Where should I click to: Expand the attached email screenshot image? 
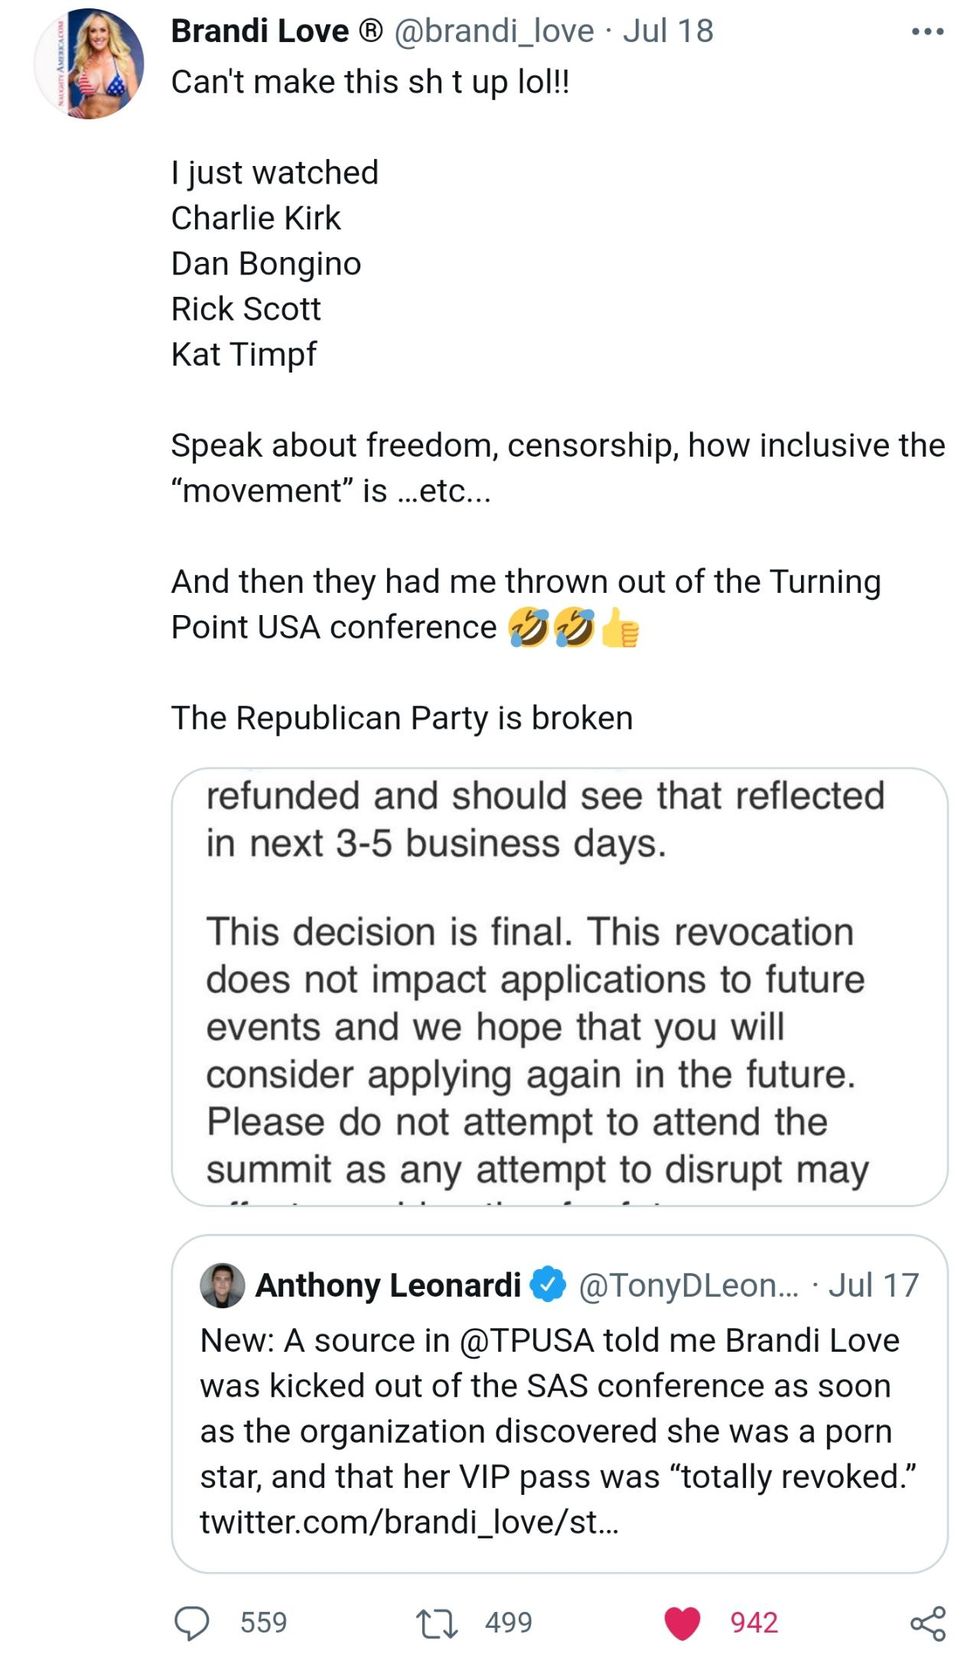(559, 986)
